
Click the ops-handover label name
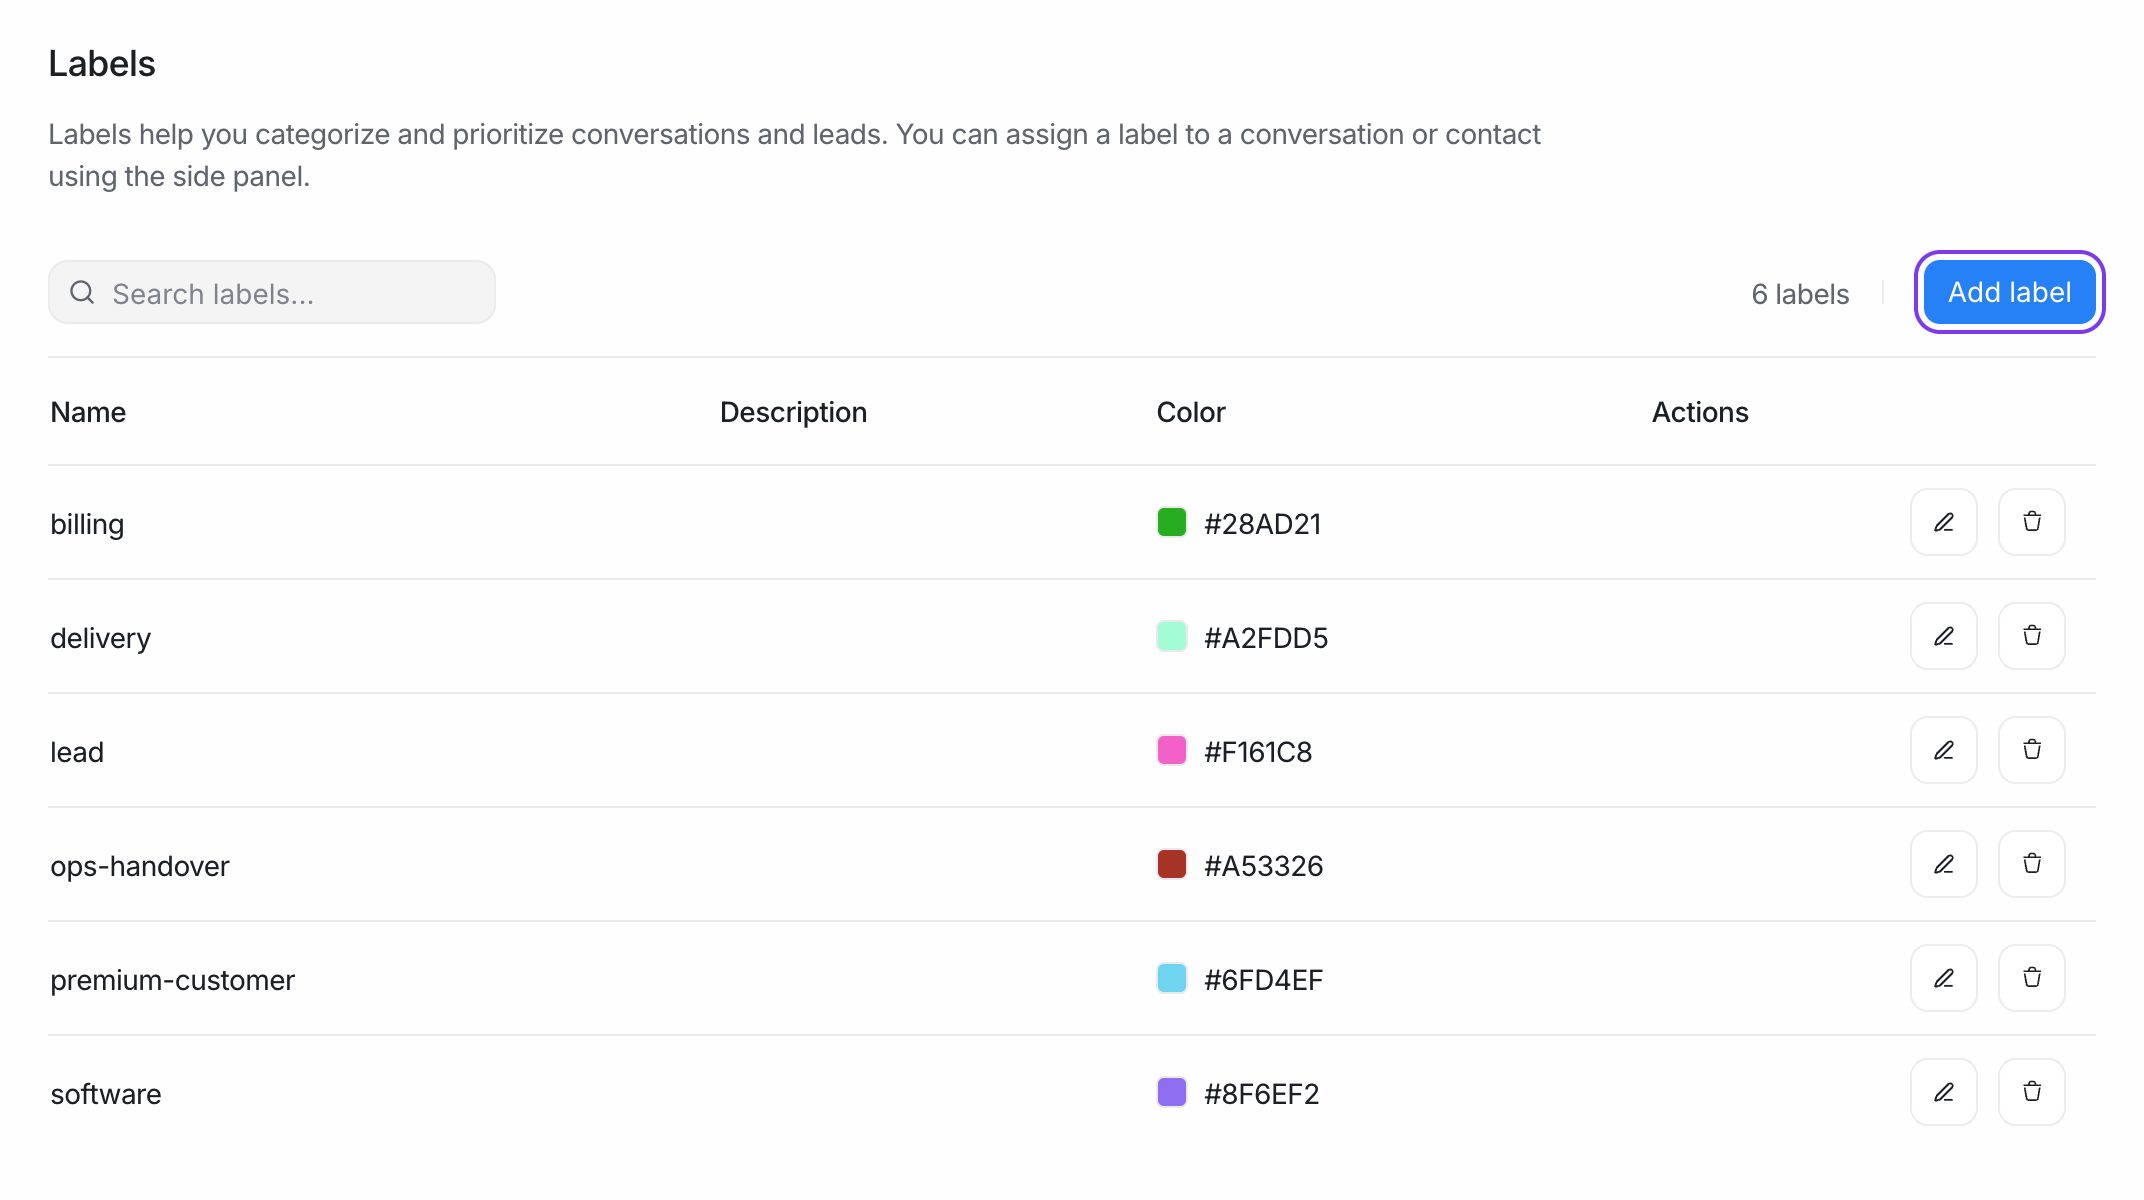140,866
